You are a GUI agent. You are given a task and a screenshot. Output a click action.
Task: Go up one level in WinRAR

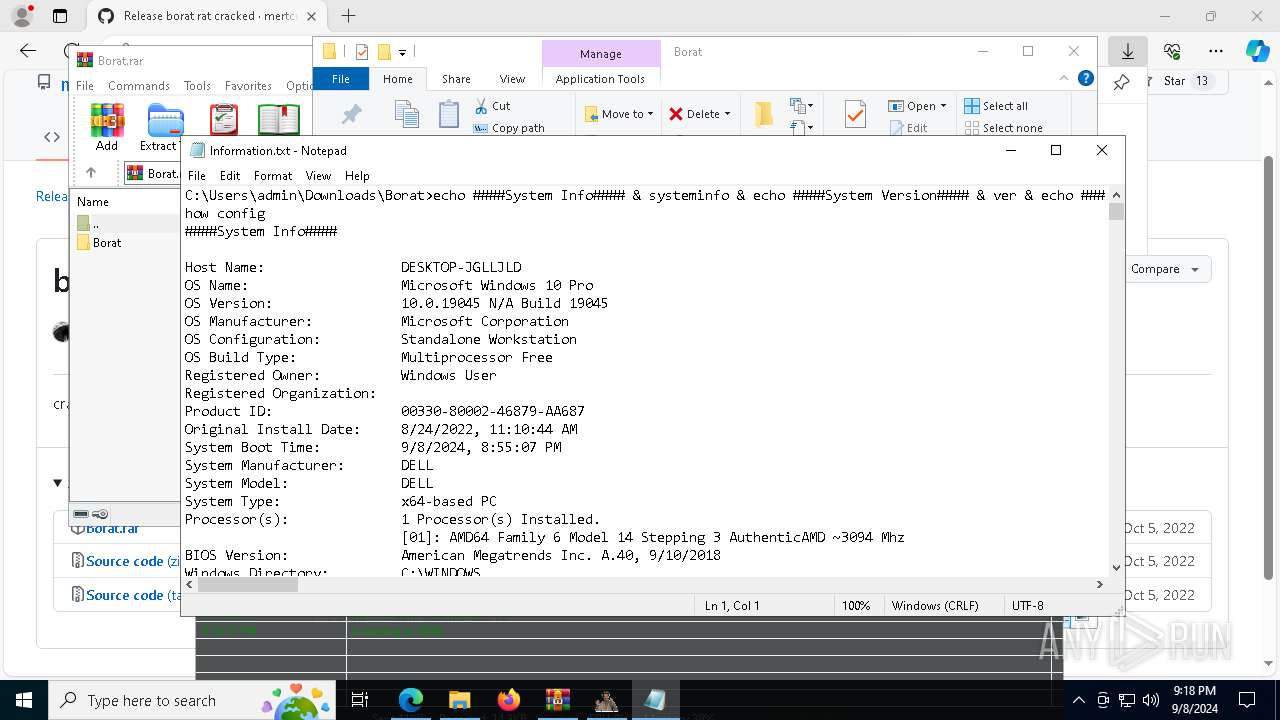click(91, 173)
